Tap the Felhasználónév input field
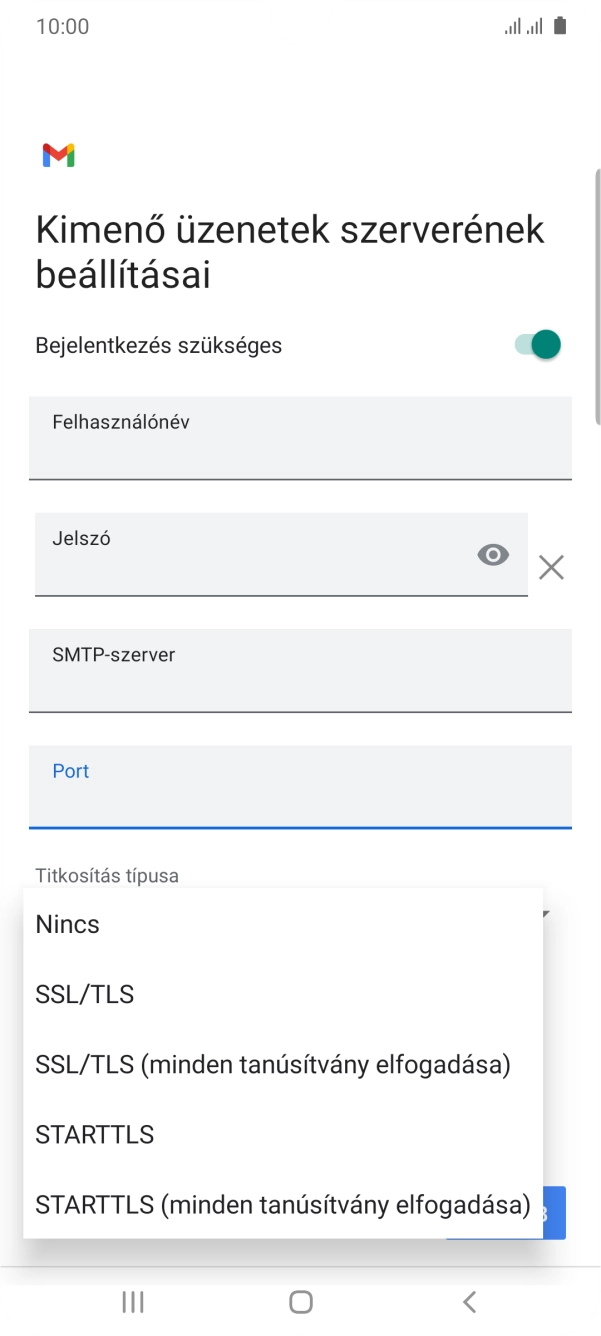The image size is (601, 1336). click(x=298, y=438)
